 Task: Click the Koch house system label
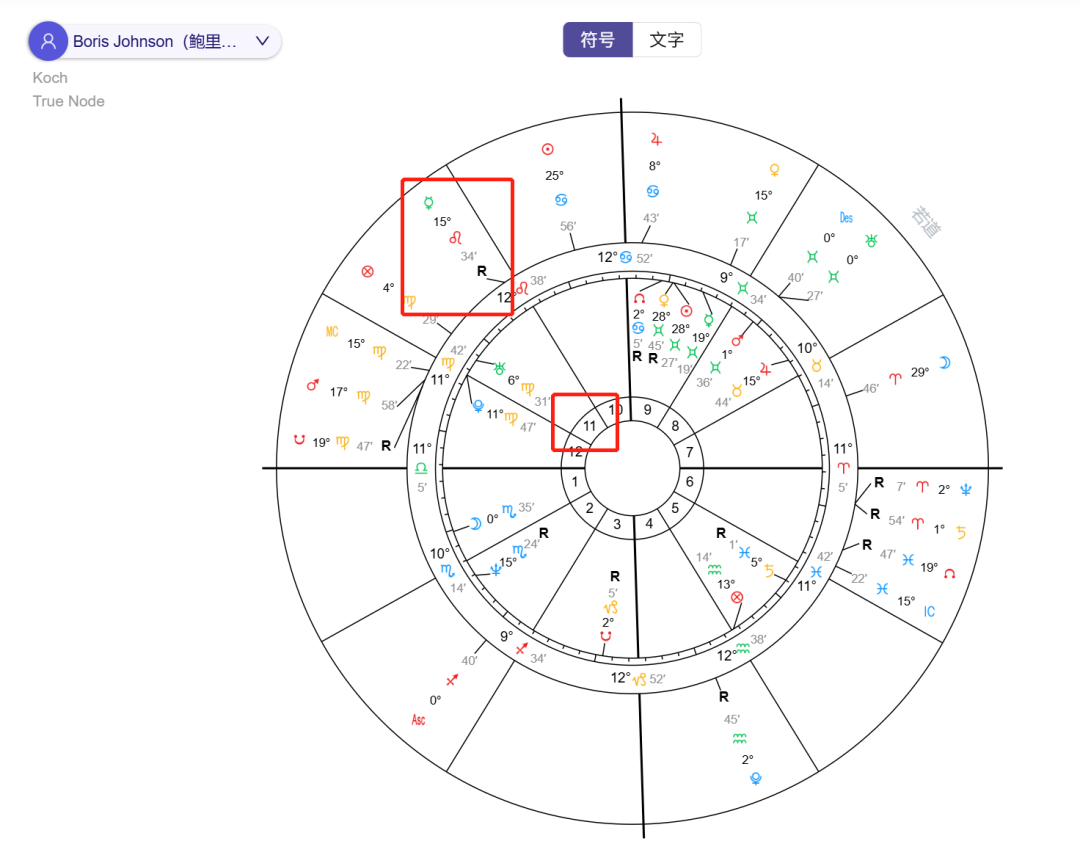click(x=50, y=77)
